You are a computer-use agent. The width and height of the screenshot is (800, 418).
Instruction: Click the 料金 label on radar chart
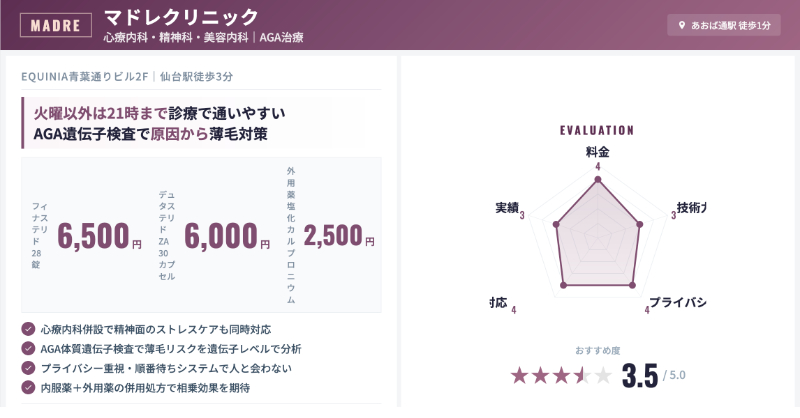597,152
